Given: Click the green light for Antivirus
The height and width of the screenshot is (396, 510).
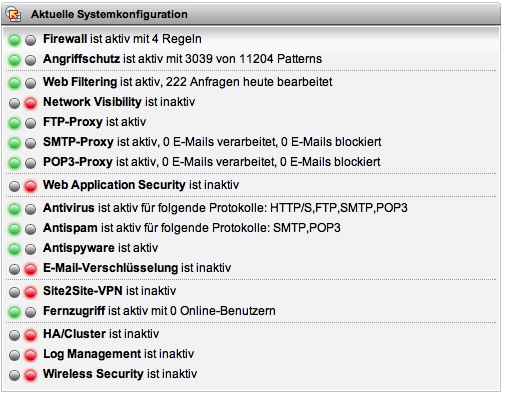Looking at the screenshot, I should click(14, 209).
